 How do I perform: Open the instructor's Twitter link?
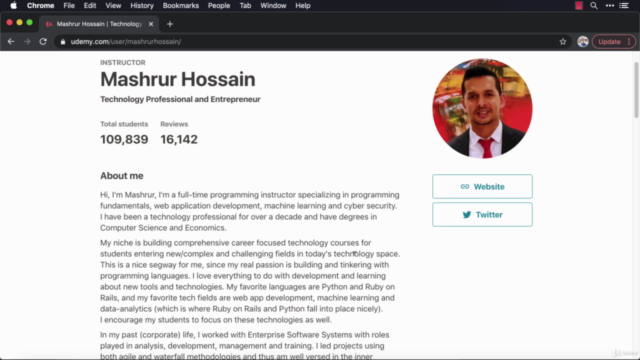point(482,215)
